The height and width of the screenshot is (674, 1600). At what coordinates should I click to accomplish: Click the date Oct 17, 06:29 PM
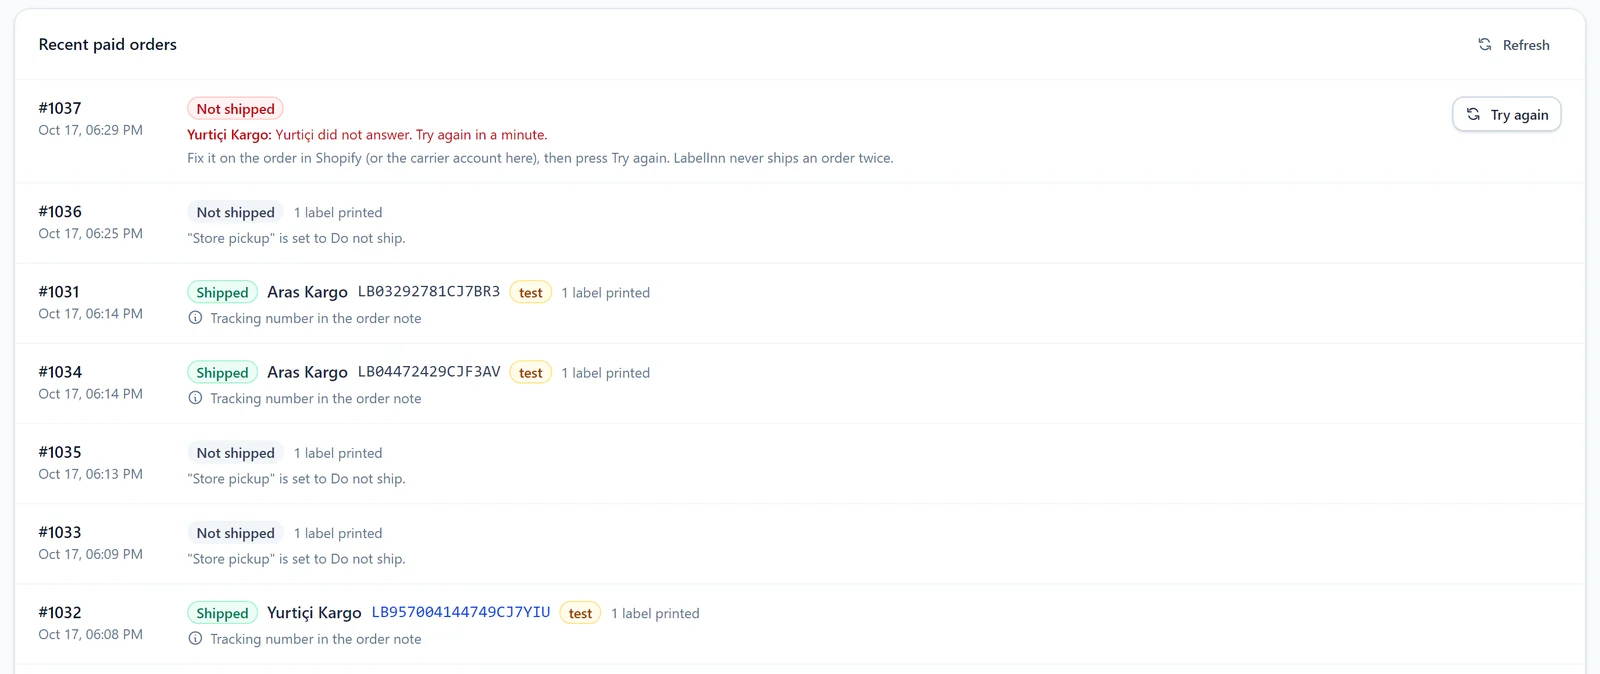coord(90,130)
